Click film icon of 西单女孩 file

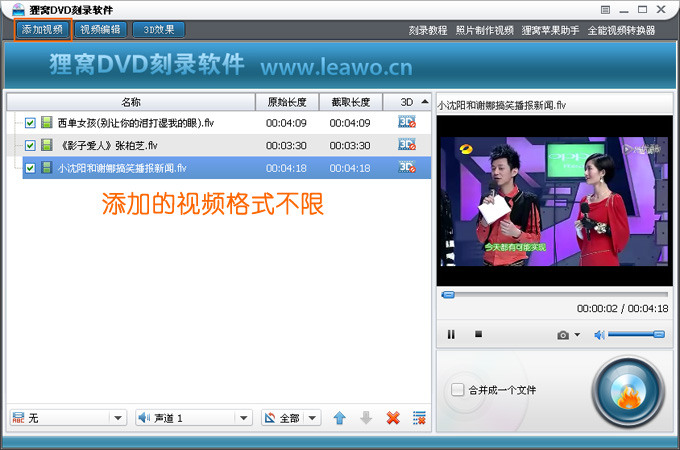pyautogui.click(x=47, y=122)
